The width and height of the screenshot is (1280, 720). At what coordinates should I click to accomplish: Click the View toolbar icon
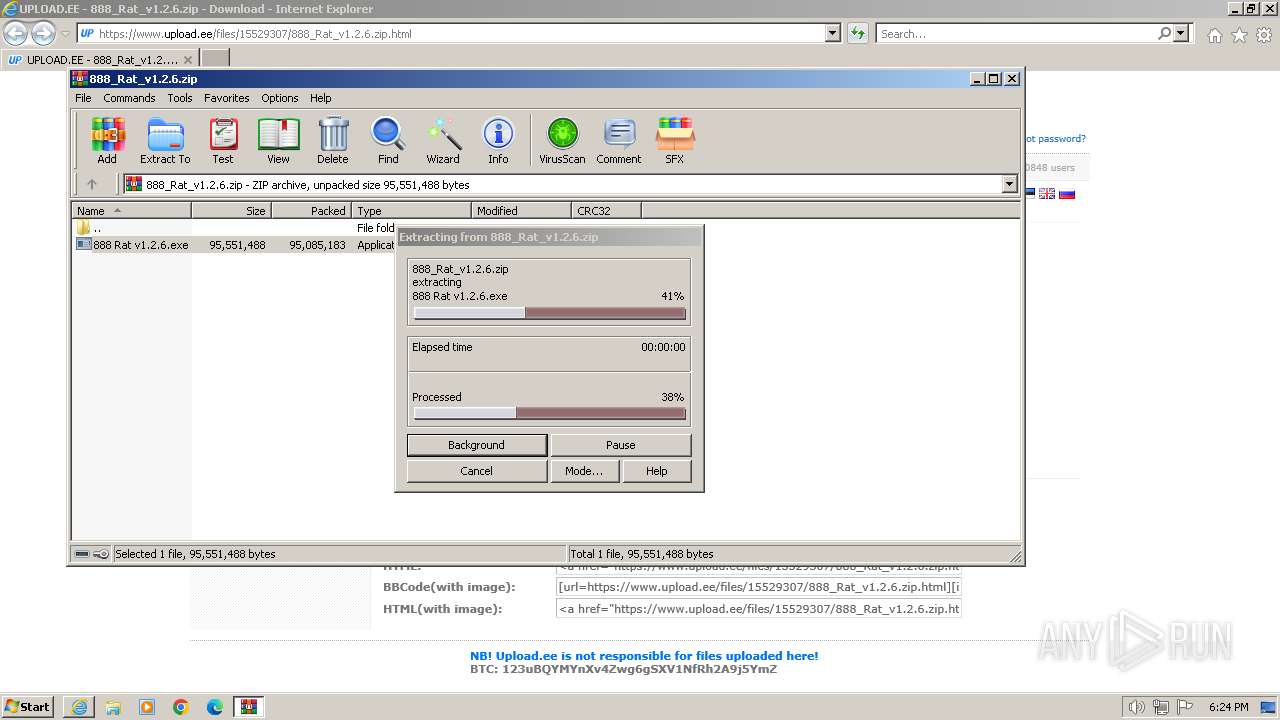point(278,140)
